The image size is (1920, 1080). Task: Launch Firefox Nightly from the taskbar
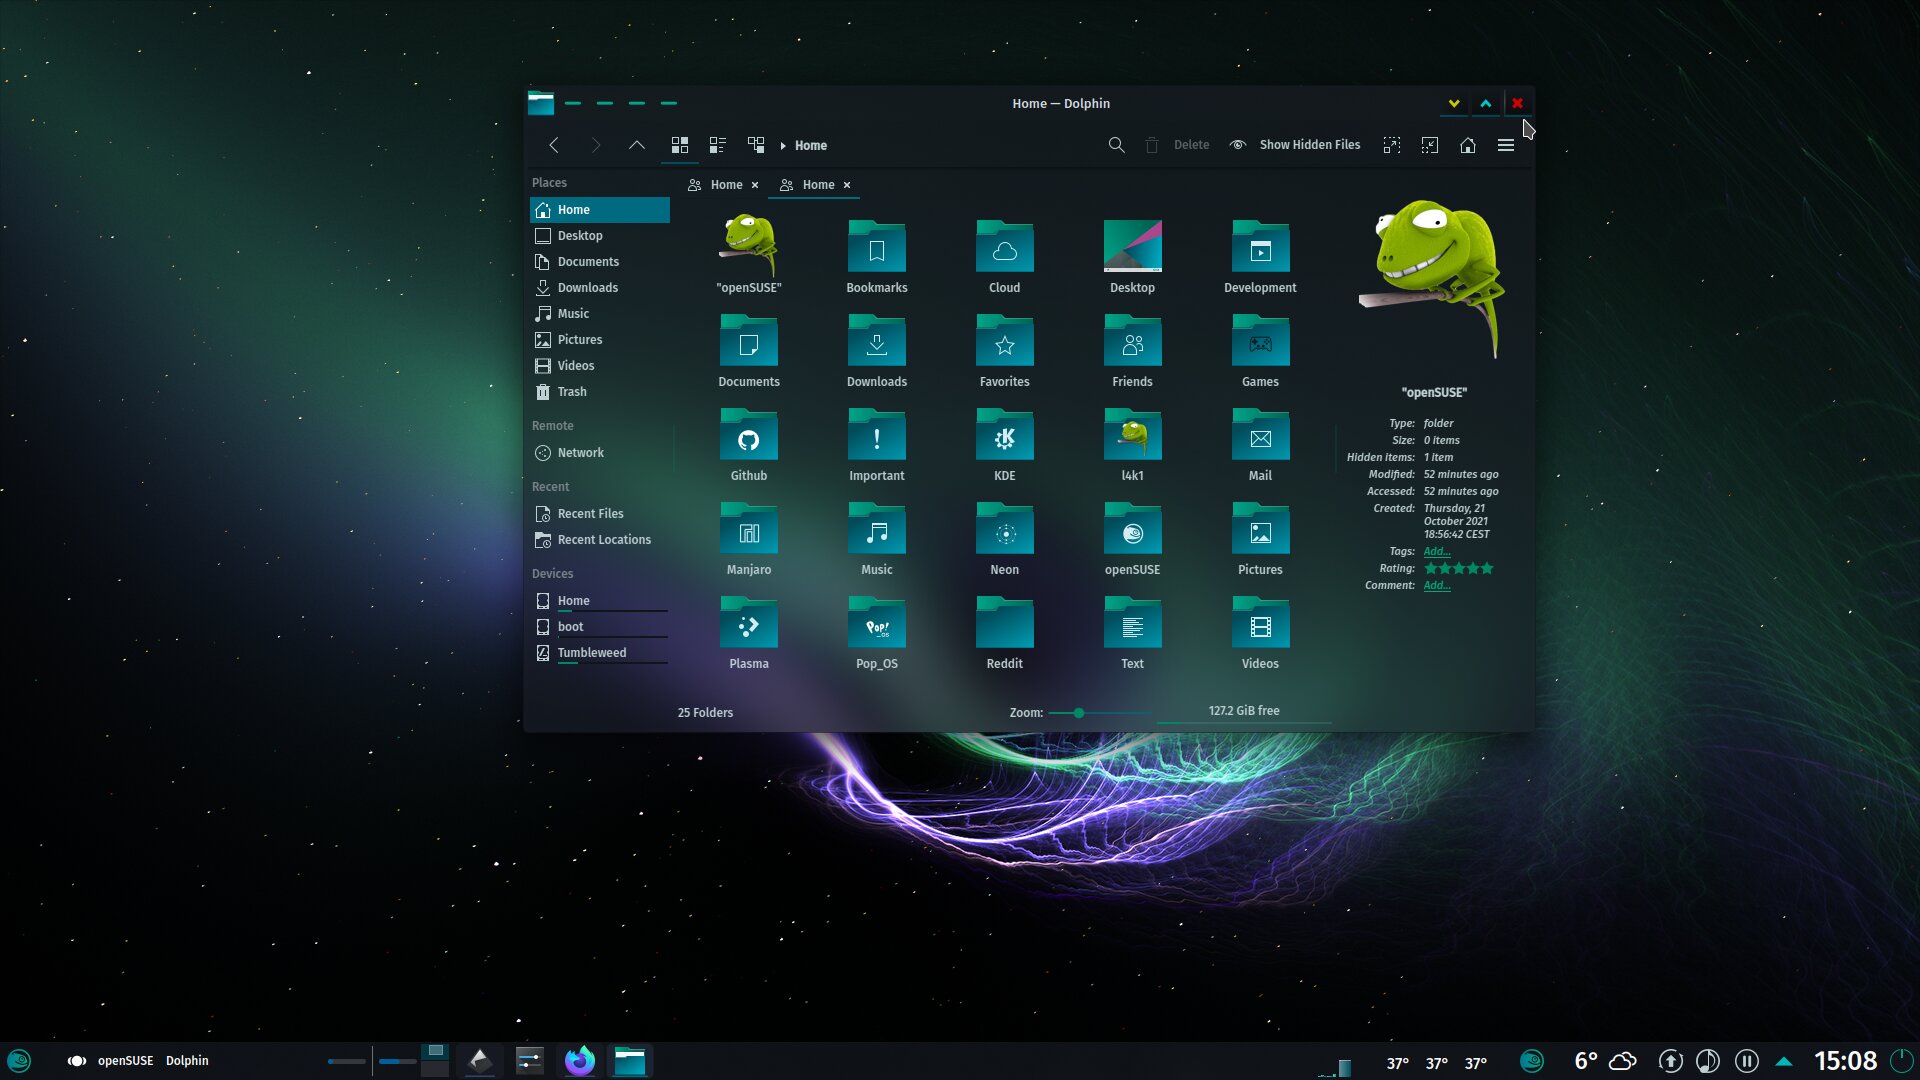[579, 1061]
